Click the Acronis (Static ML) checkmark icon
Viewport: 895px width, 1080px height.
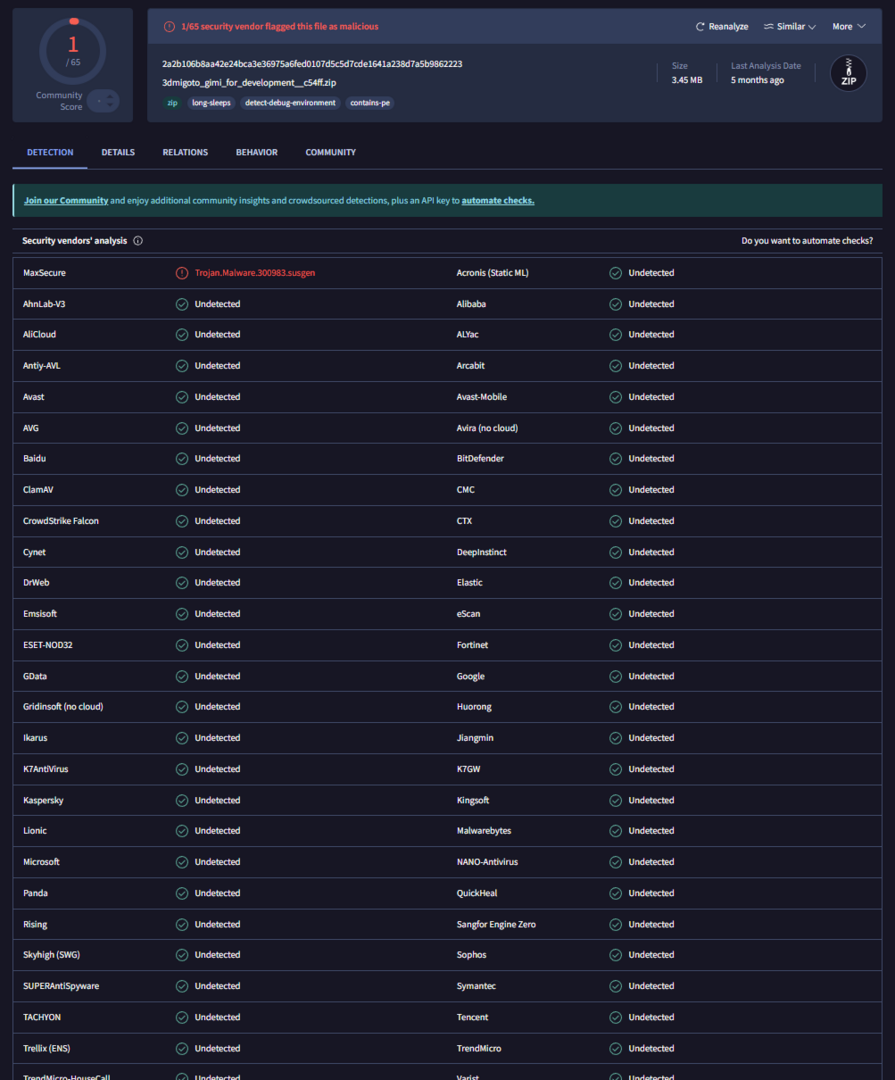point(615,273)
